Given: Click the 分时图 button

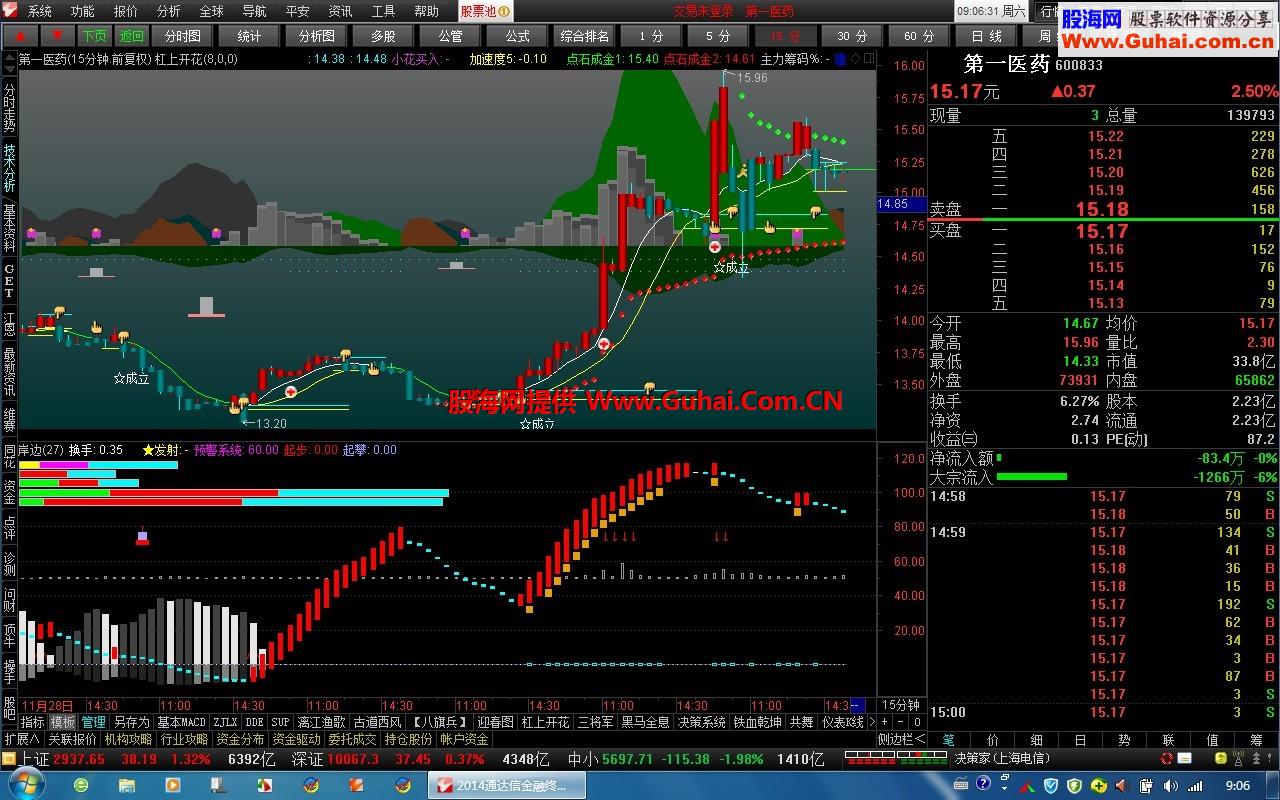Looking at the screenshot, I should pyautogui.click(x=183, y=35).
